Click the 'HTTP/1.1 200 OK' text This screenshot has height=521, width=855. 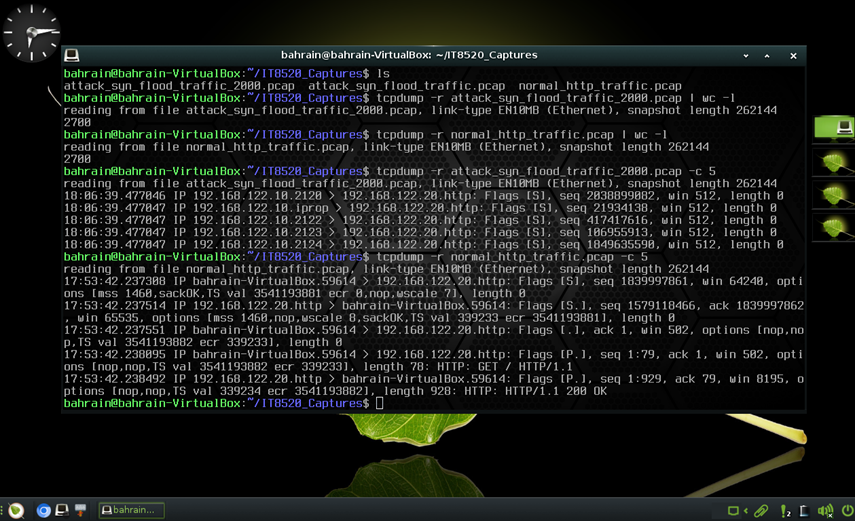(556, 391)
